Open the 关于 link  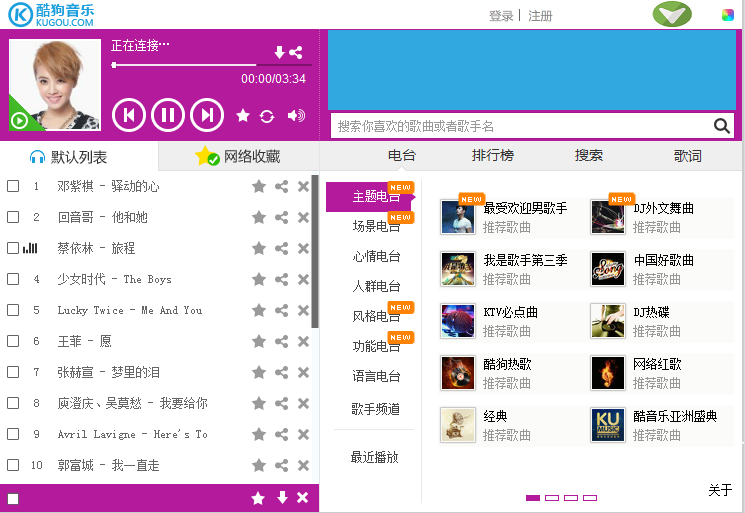tap(720, 490)
